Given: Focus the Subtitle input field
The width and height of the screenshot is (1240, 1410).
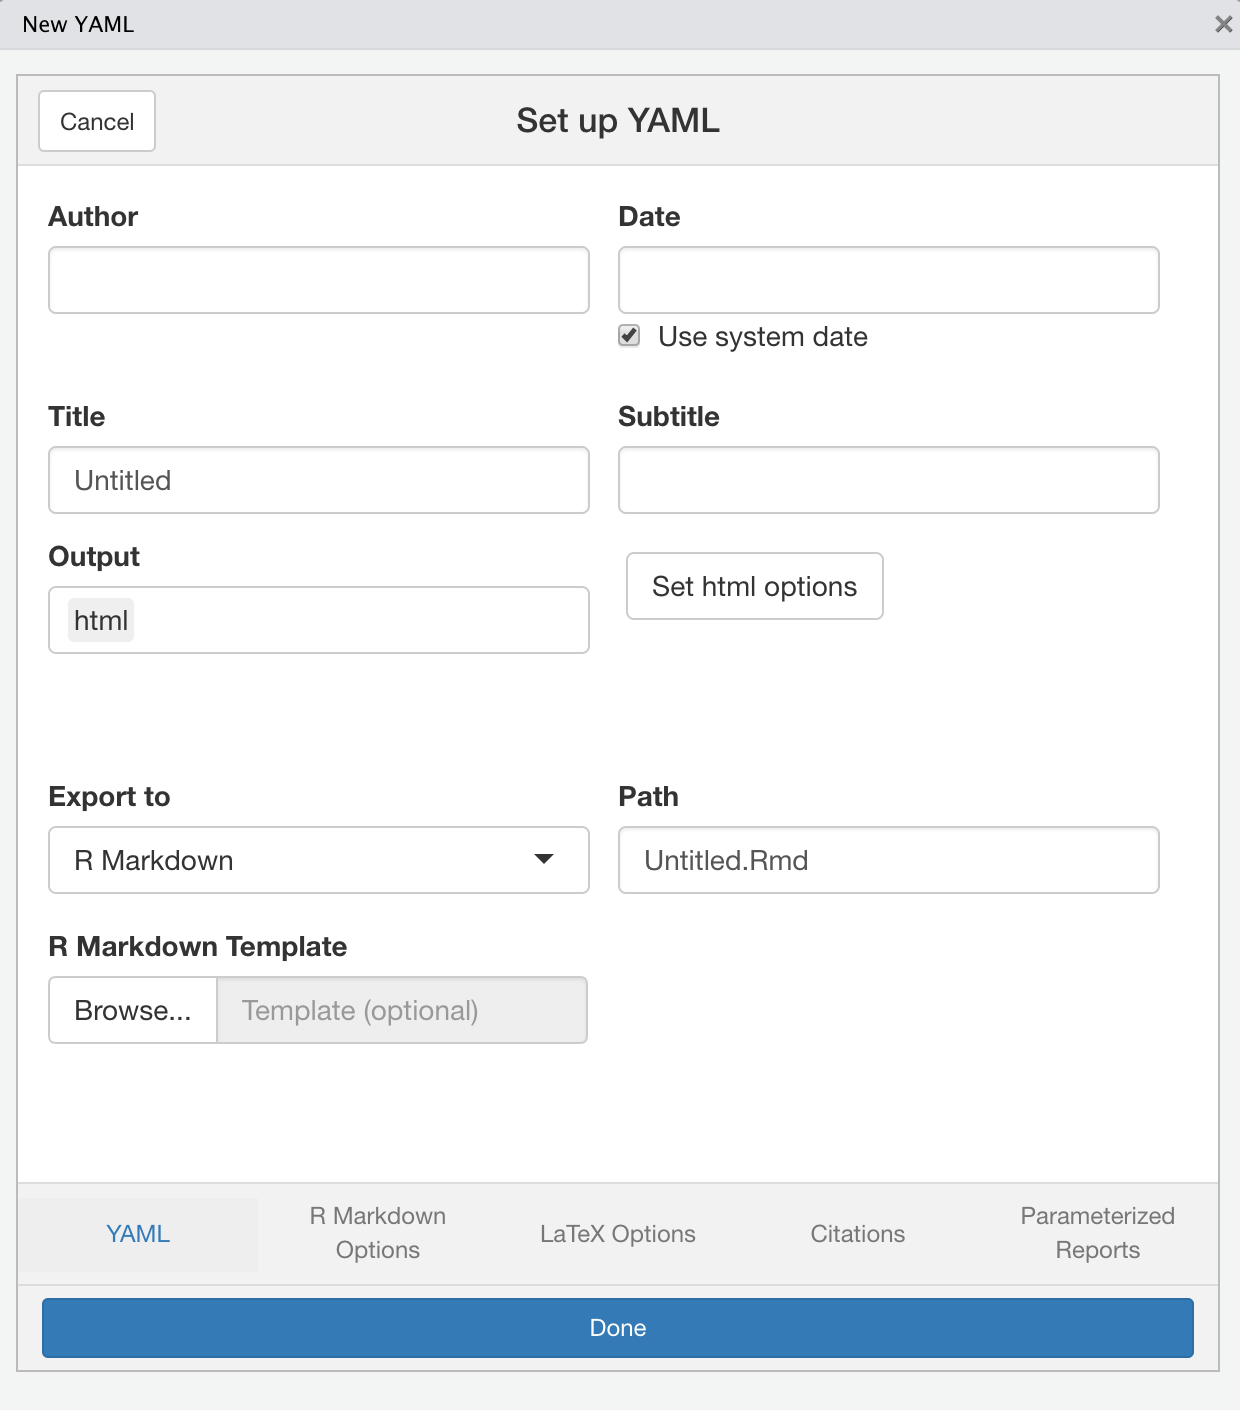Looking at the screenshot, I should pos(888,480).
